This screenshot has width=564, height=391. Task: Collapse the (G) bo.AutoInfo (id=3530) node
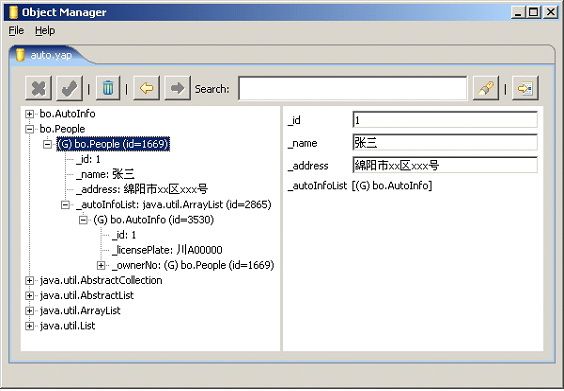tap(83, 220)
